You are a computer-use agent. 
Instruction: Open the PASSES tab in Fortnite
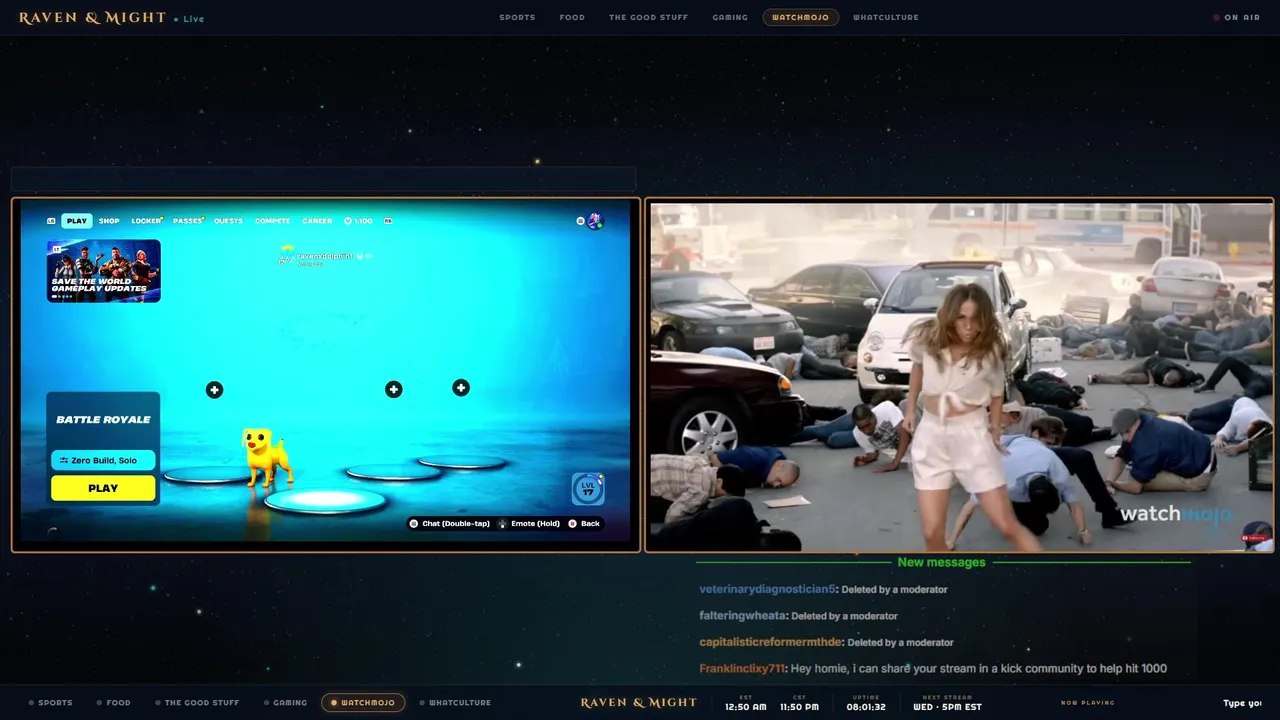click(x=188, y=221)
